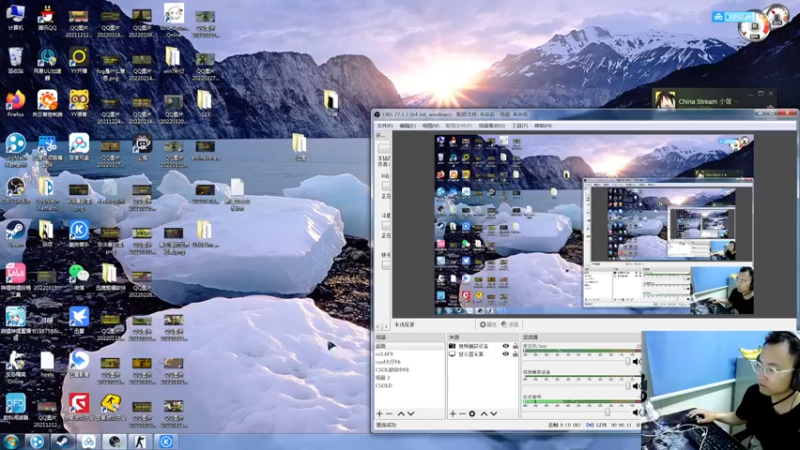Select the Steam desktop shortcut

tap(16, 234)
